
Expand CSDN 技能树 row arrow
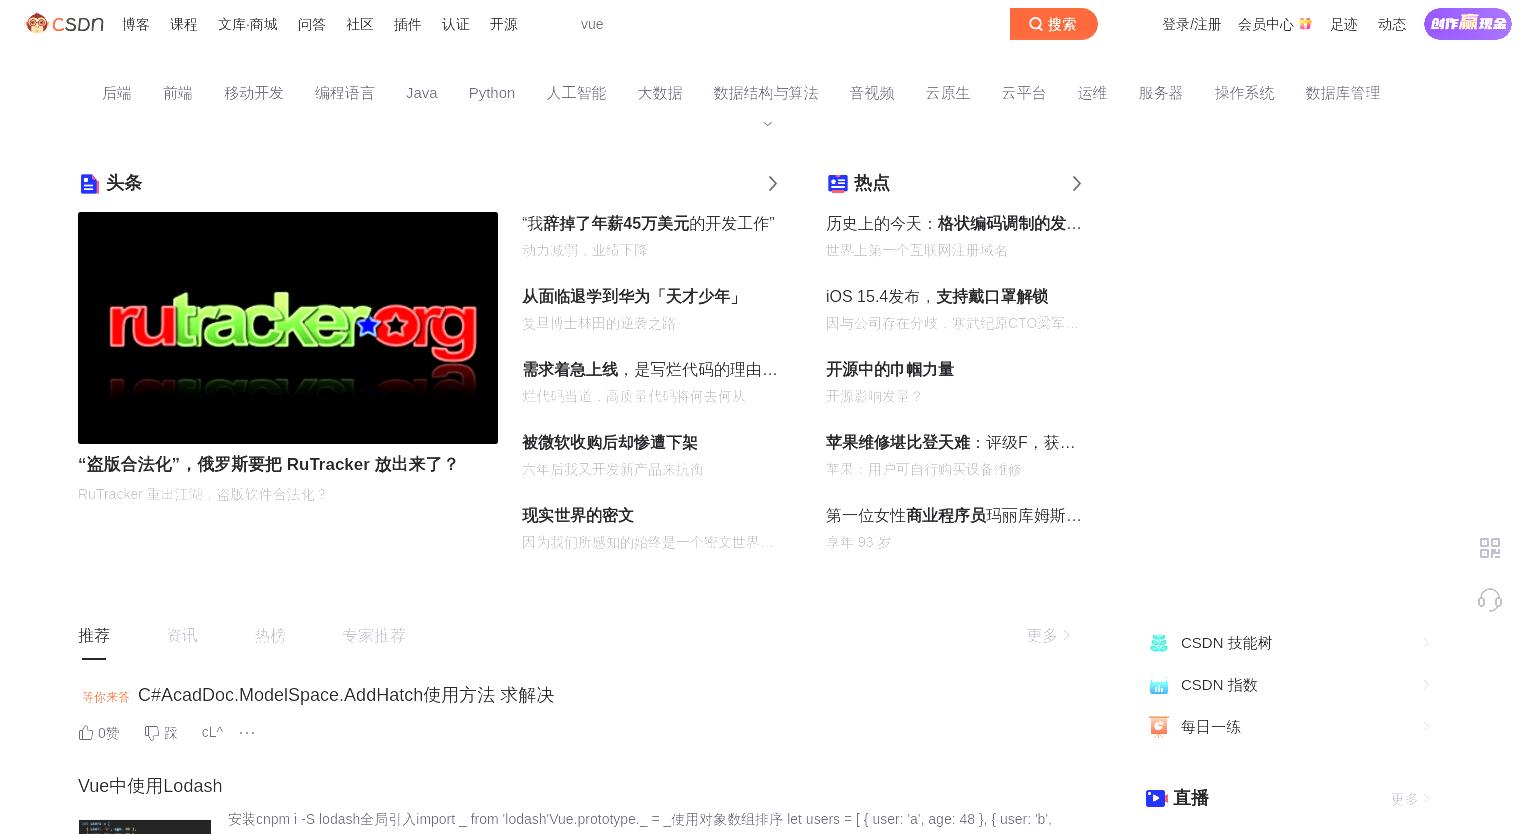[1426, 643]
